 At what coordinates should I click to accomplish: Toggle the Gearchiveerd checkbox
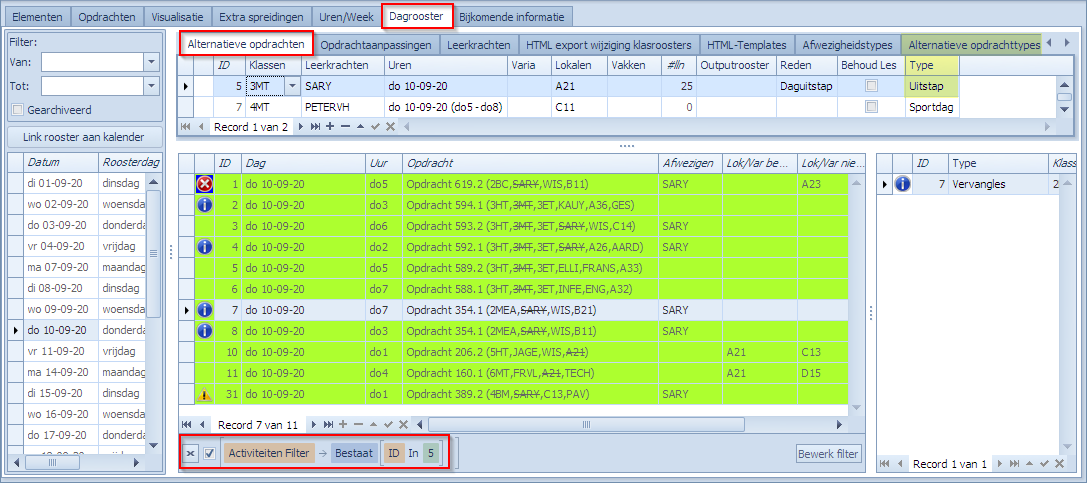tap(17, 109)
